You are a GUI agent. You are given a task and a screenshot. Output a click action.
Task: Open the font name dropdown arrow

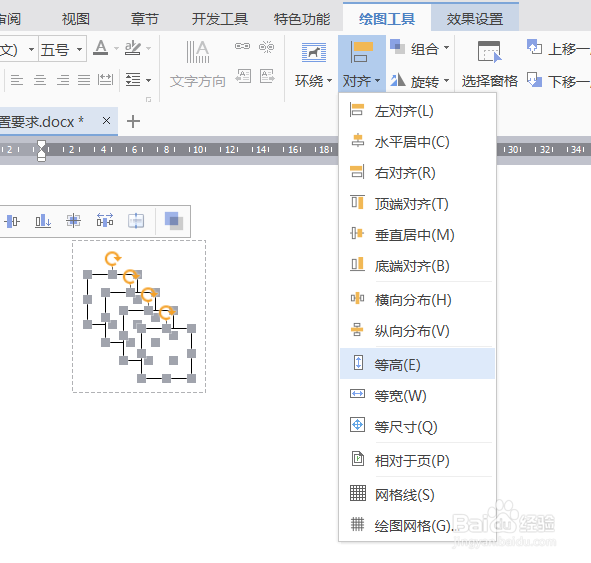coord(31,49)
